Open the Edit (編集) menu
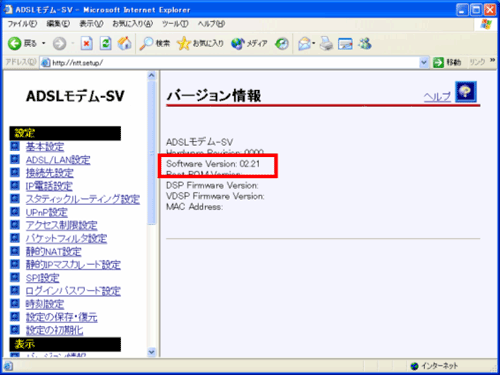The width and height of the screenshot is (500, 375). coord(58,24)
